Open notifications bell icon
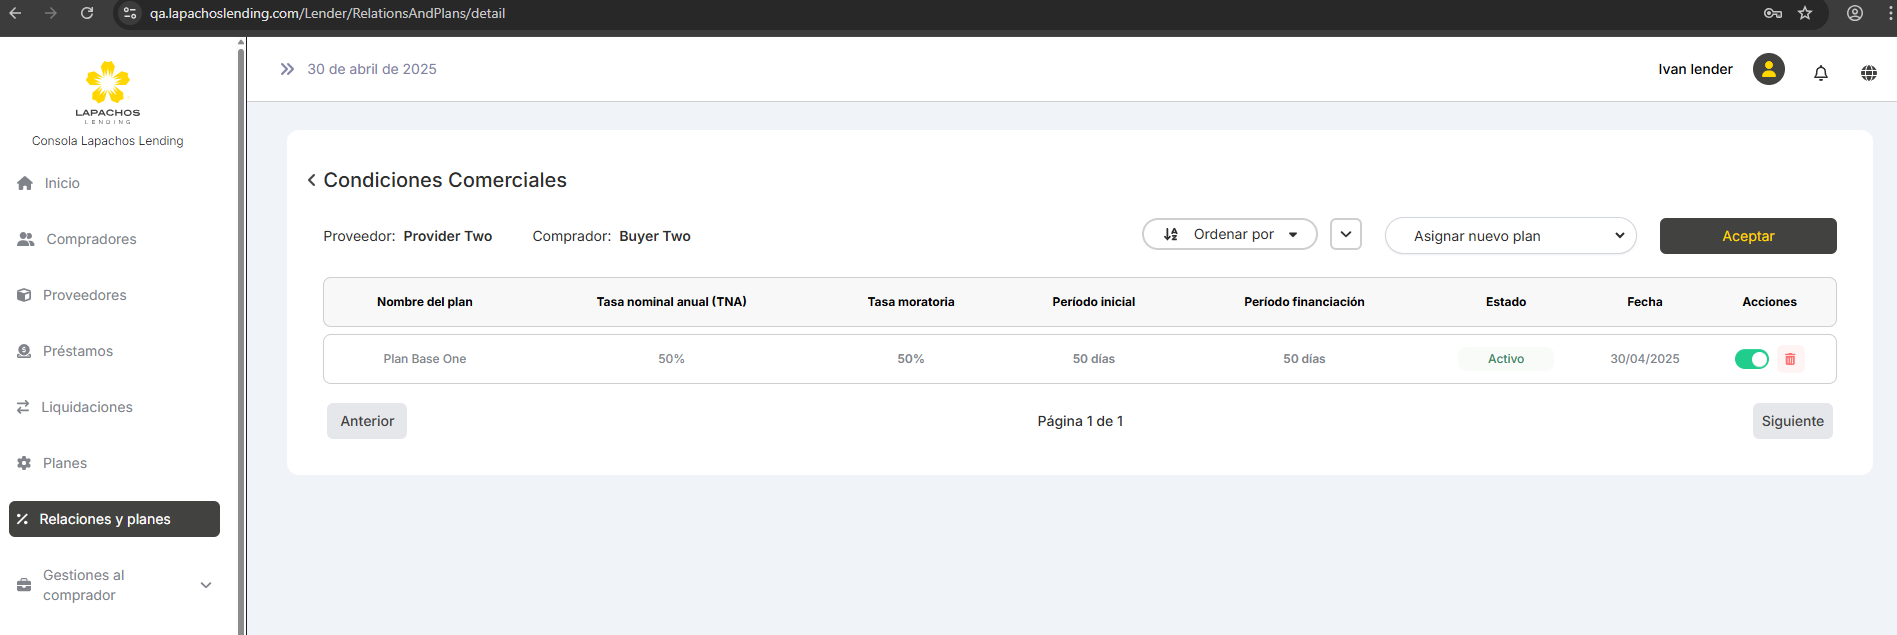 (x=1820, y=72)
